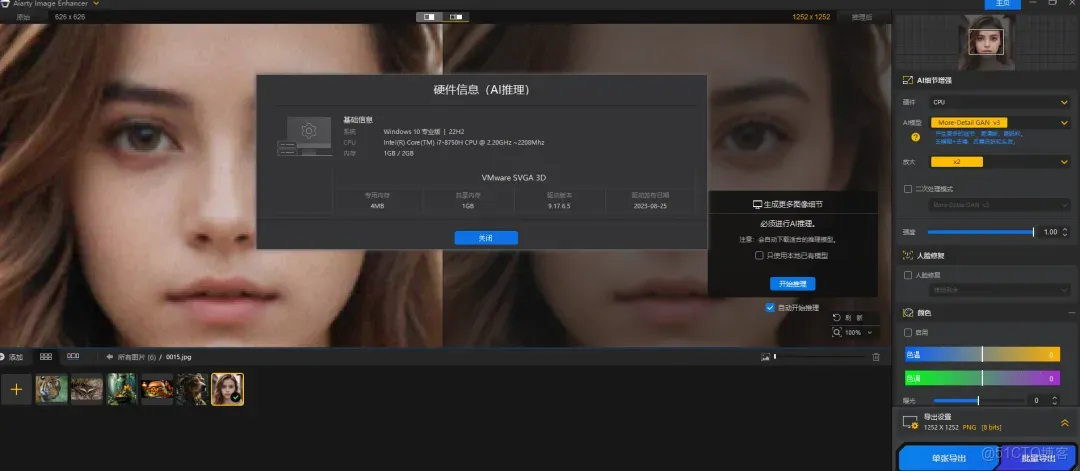Open the 100% zoom level dropdown
Screen dimensions: 1080x471
(859, 333)
